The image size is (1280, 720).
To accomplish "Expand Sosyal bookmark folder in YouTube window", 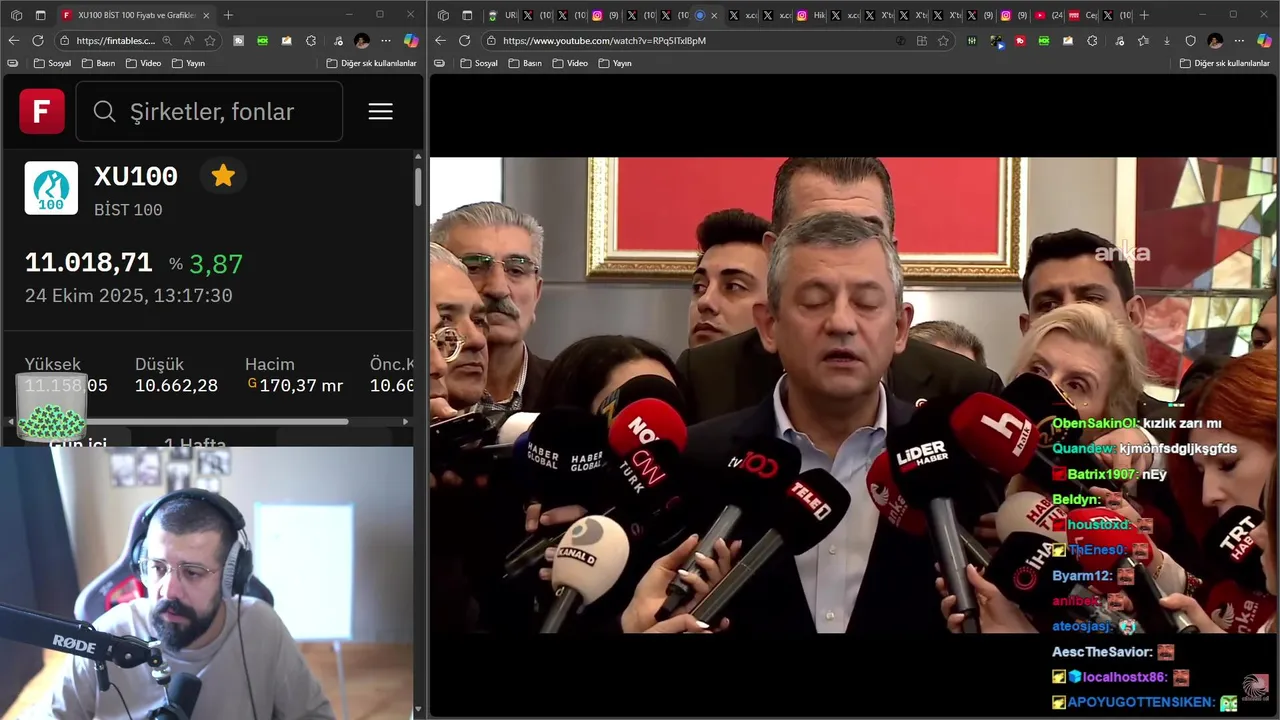I will click(479, 63).
